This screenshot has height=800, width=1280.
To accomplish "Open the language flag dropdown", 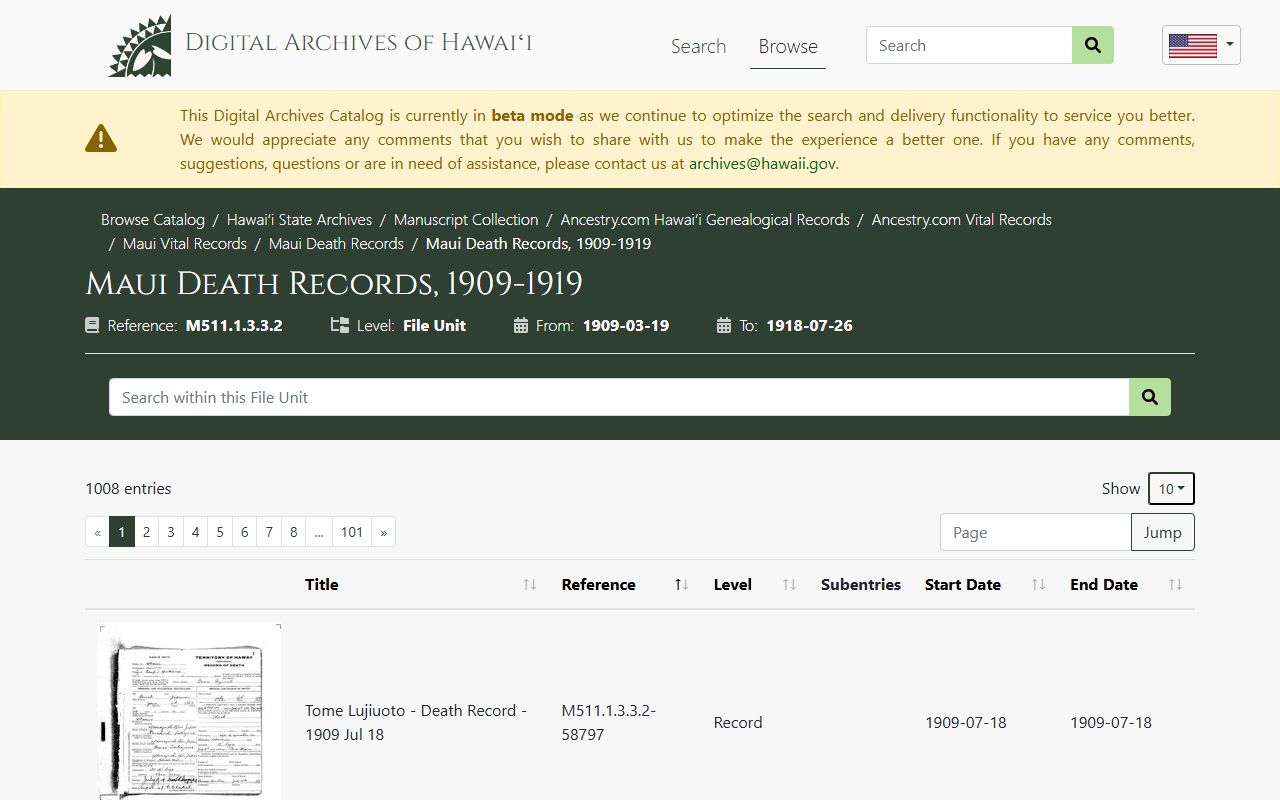I will 1201,45.
